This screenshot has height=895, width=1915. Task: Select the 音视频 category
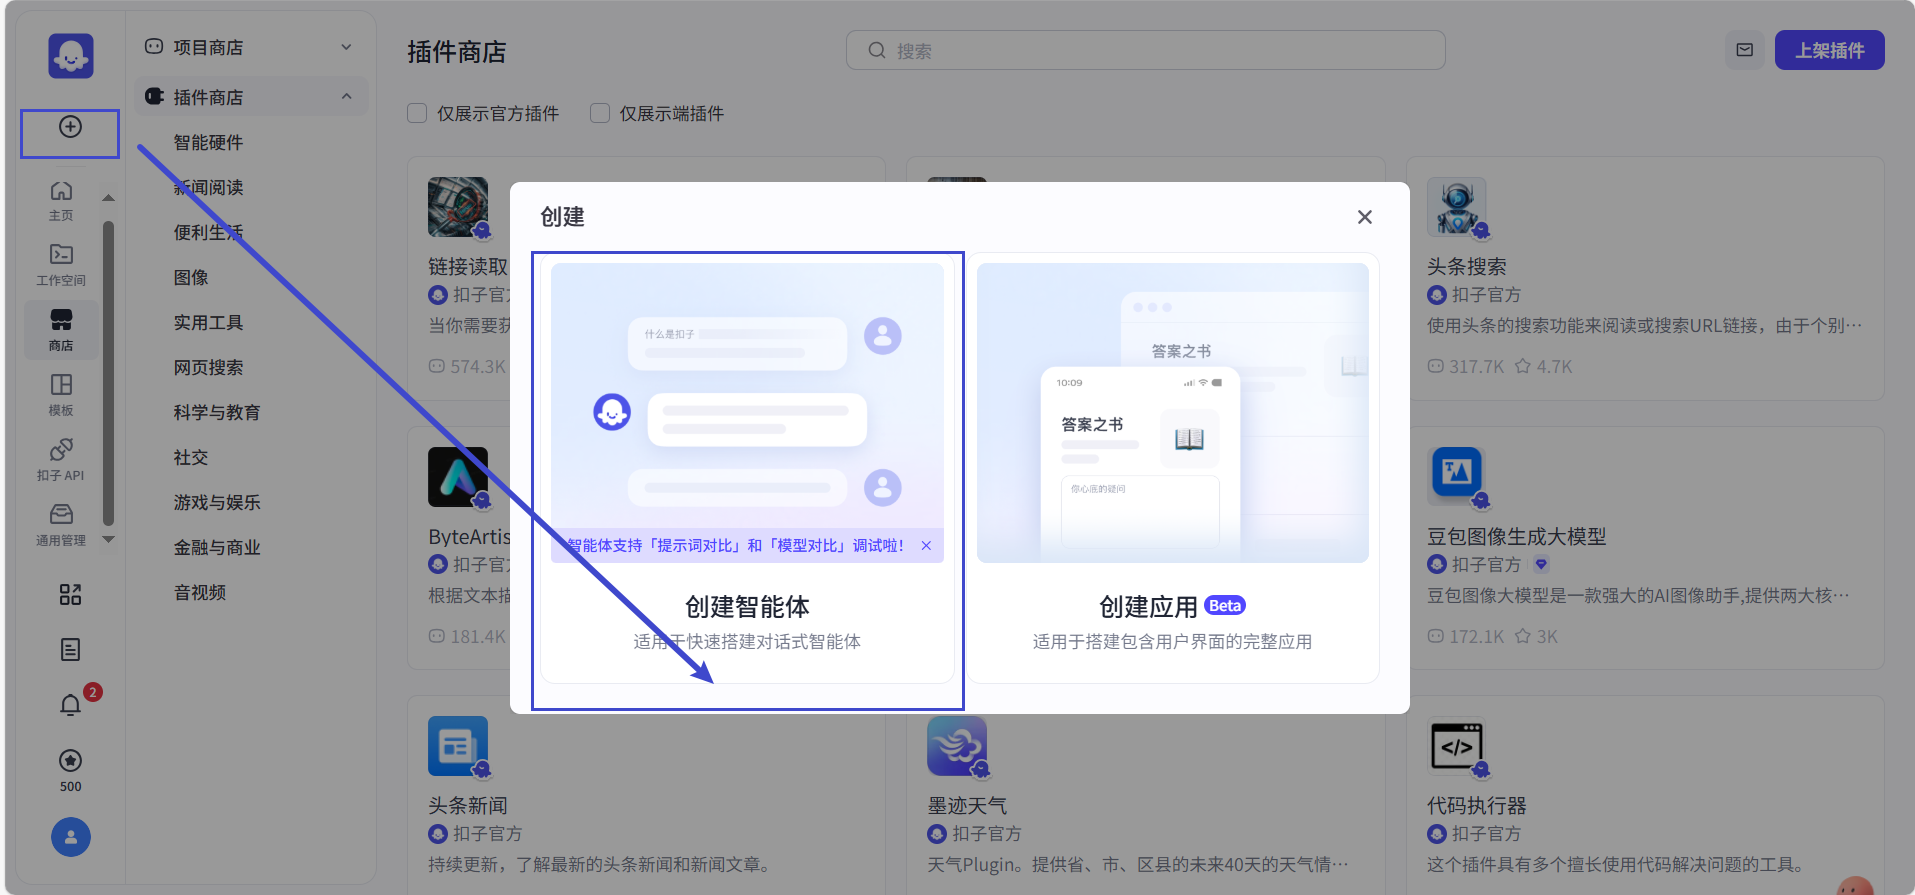(x=200, y=592)
